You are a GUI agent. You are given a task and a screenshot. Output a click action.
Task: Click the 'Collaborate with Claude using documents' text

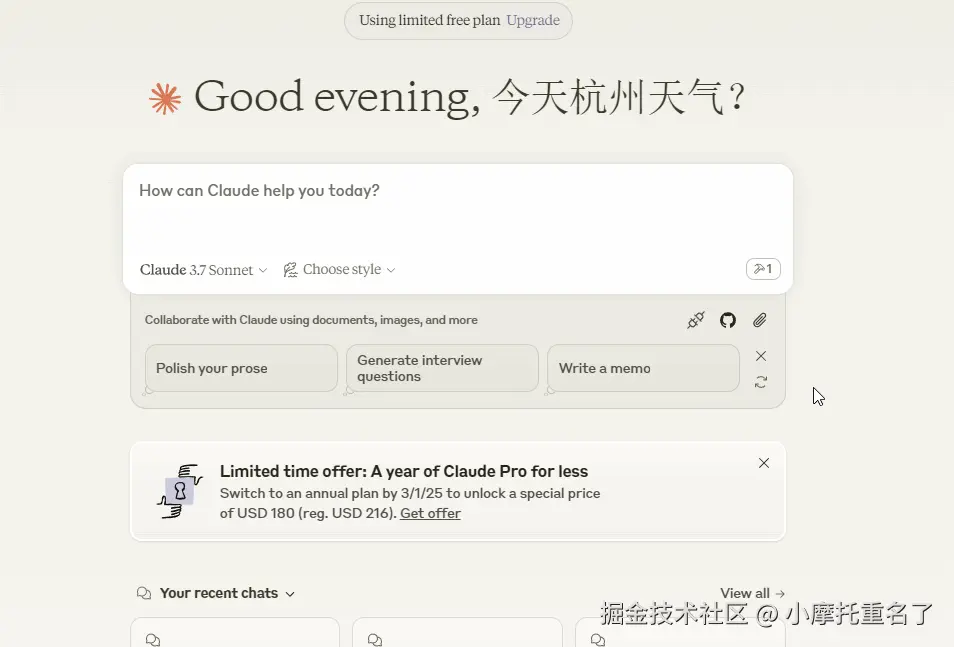coord(311,320)
